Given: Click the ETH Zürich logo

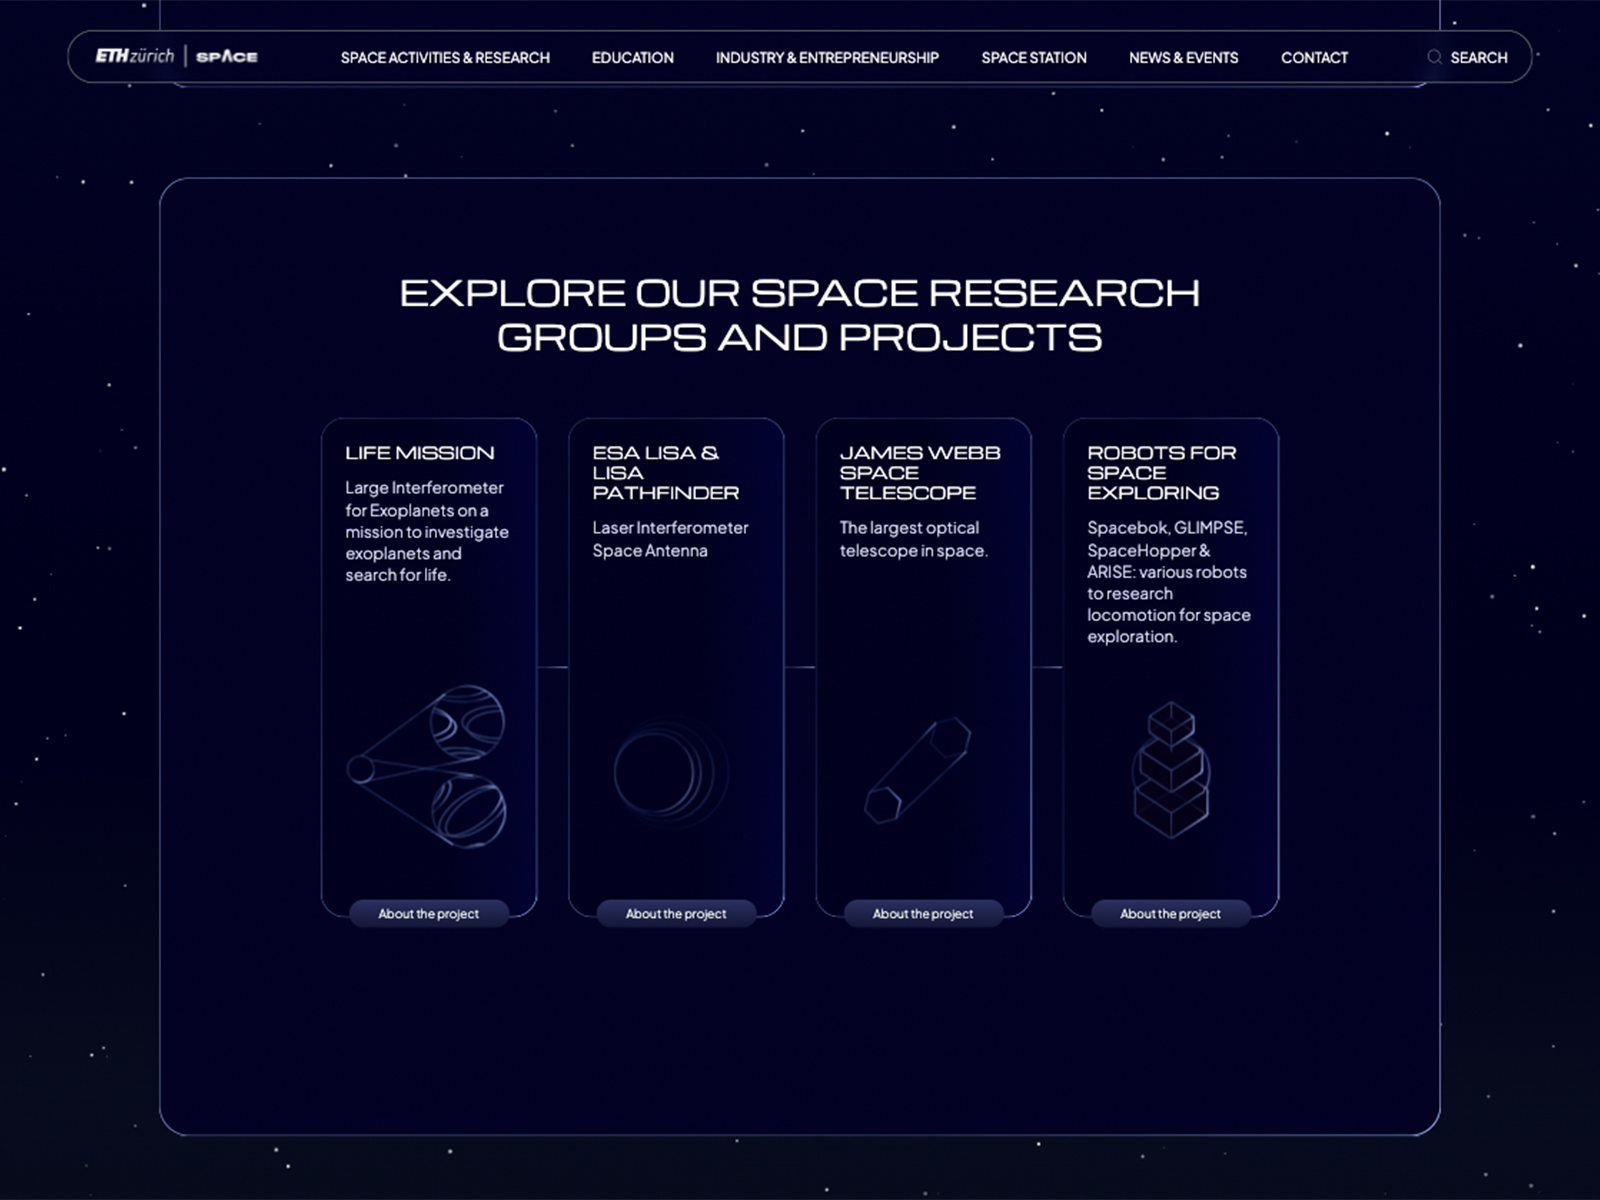Looking at the screenshot, I should 135,56.
